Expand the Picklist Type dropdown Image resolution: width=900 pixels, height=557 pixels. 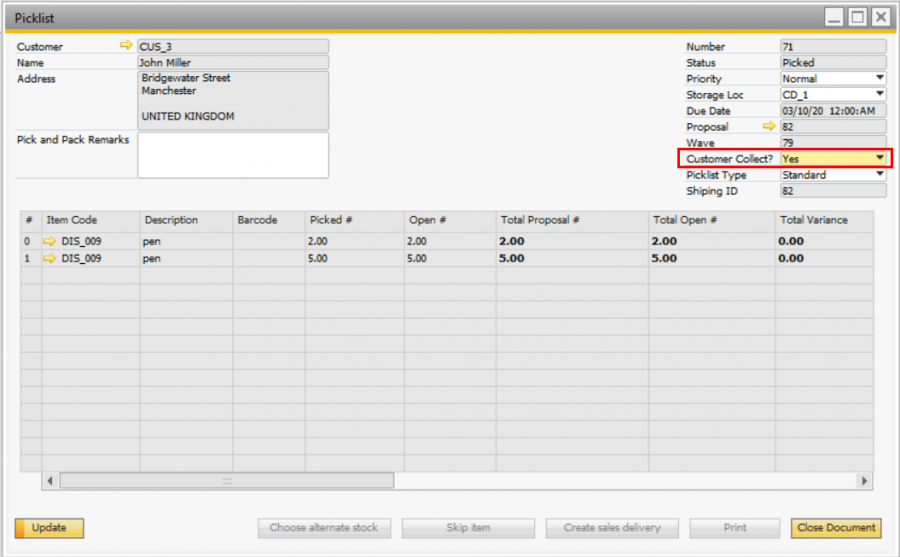coord(880,174)
